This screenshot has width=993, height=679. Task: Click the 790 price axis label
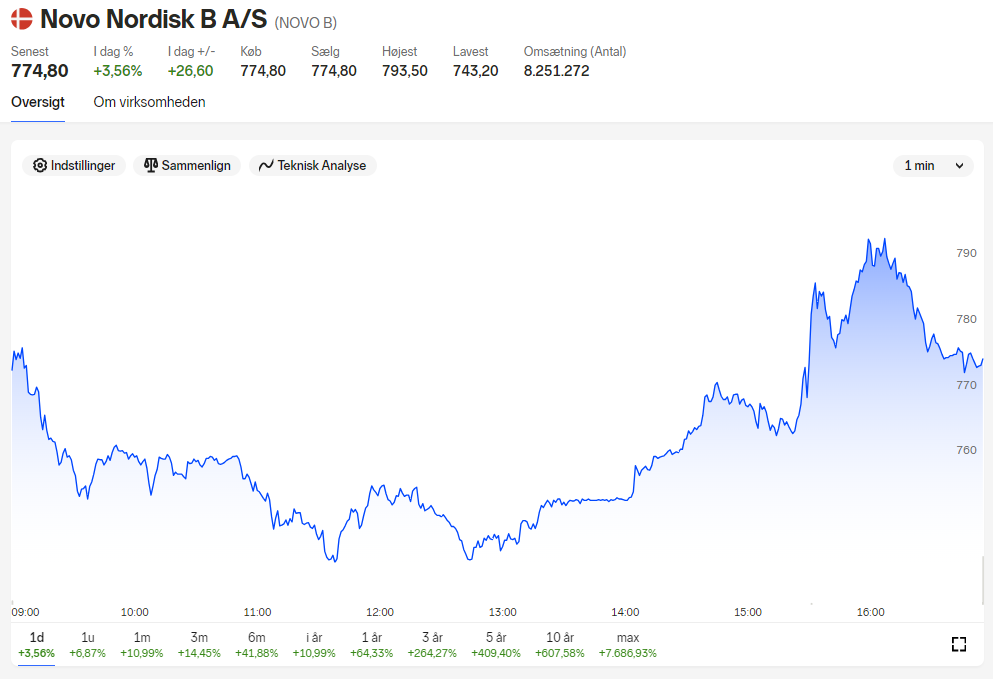(966, 253)
